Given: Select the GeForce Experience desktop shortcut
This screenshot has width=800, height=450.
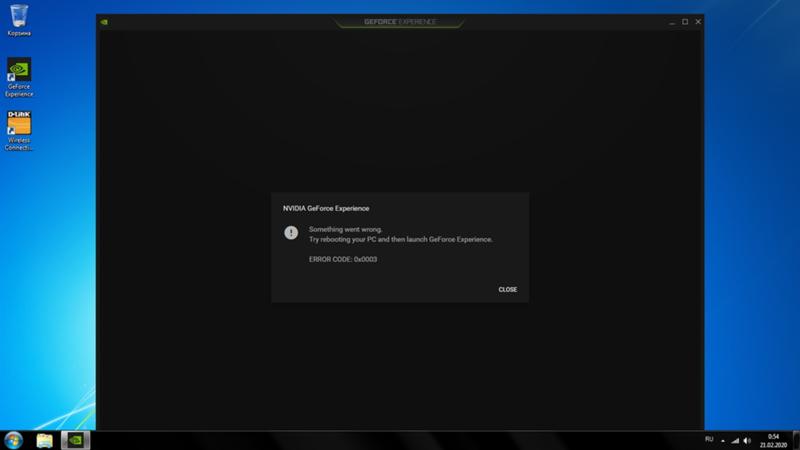Looking at the screenshot, I should click(19, 76).
